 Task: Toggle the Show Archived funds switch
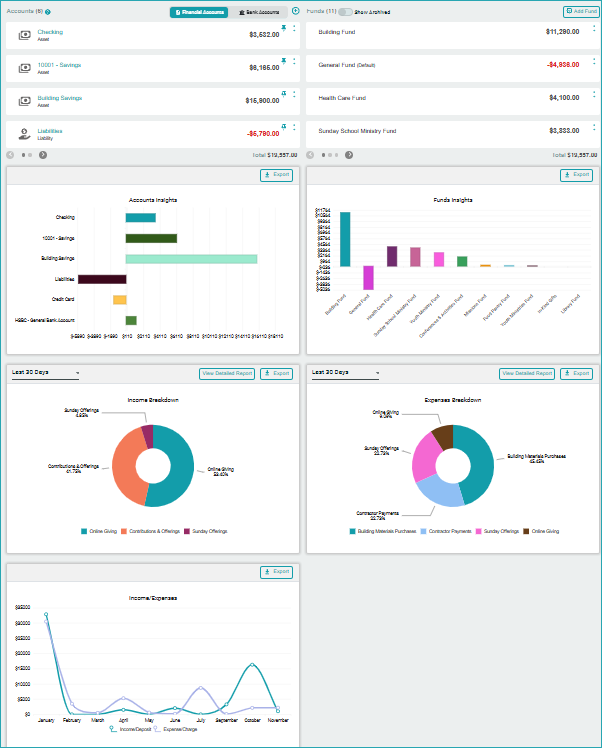[346, 12]
